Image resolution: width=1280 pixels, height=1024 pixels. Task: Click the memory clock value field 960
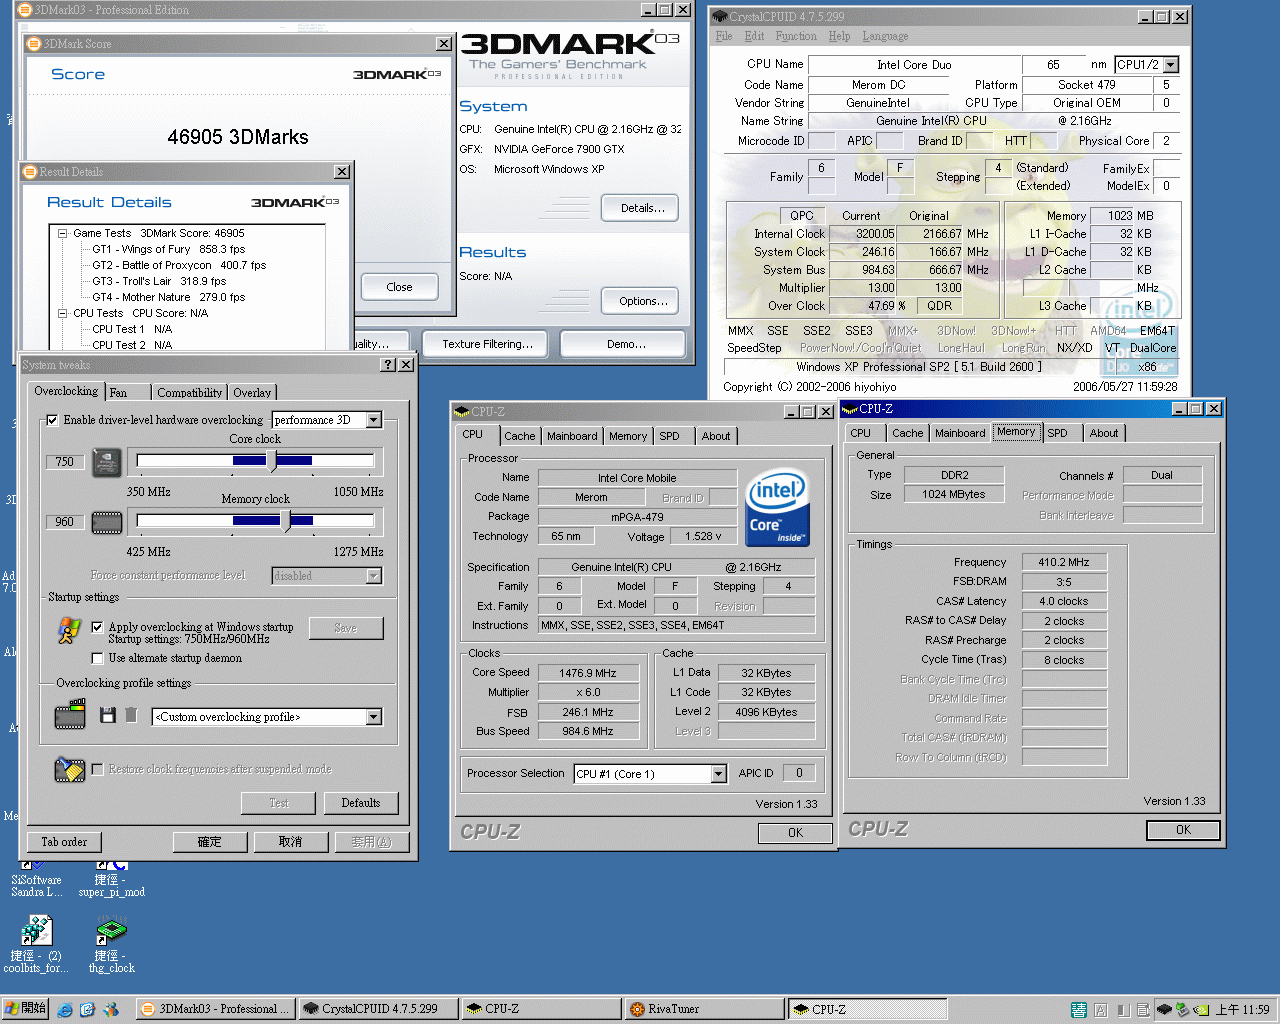point(65,522)
